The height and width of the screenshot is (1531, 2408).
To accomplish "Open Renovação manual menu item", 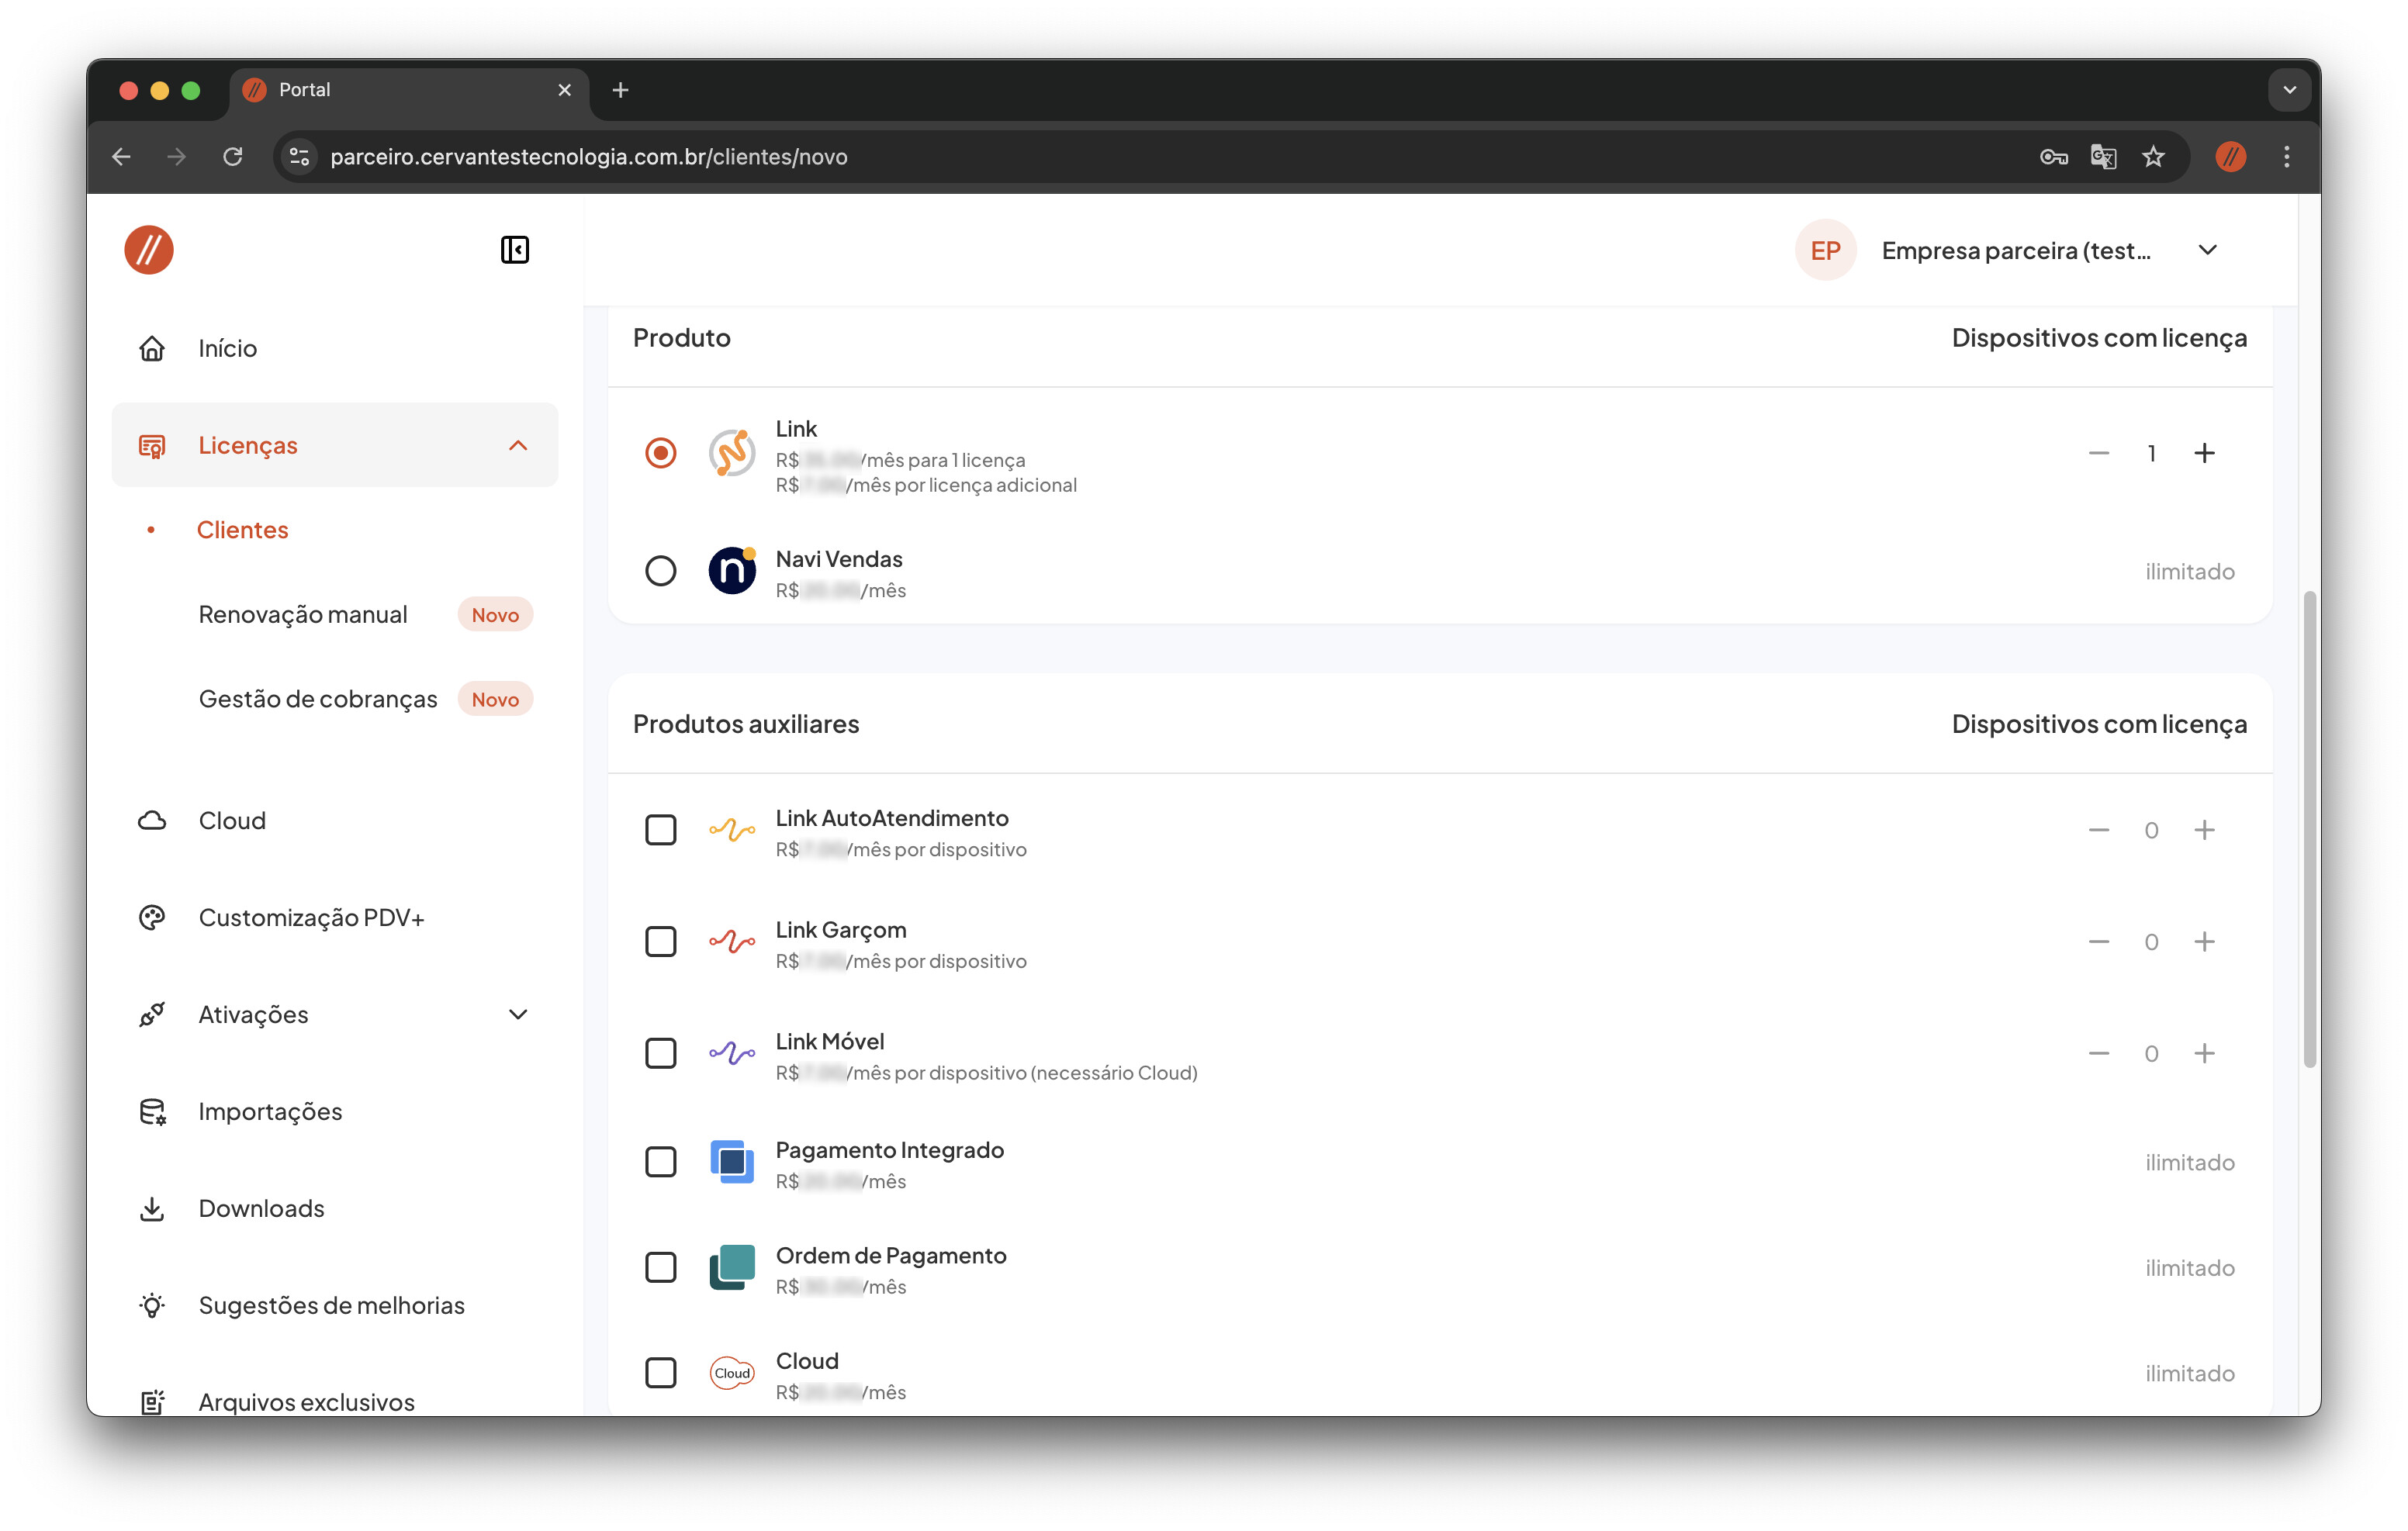I will [x=303, y=614].
